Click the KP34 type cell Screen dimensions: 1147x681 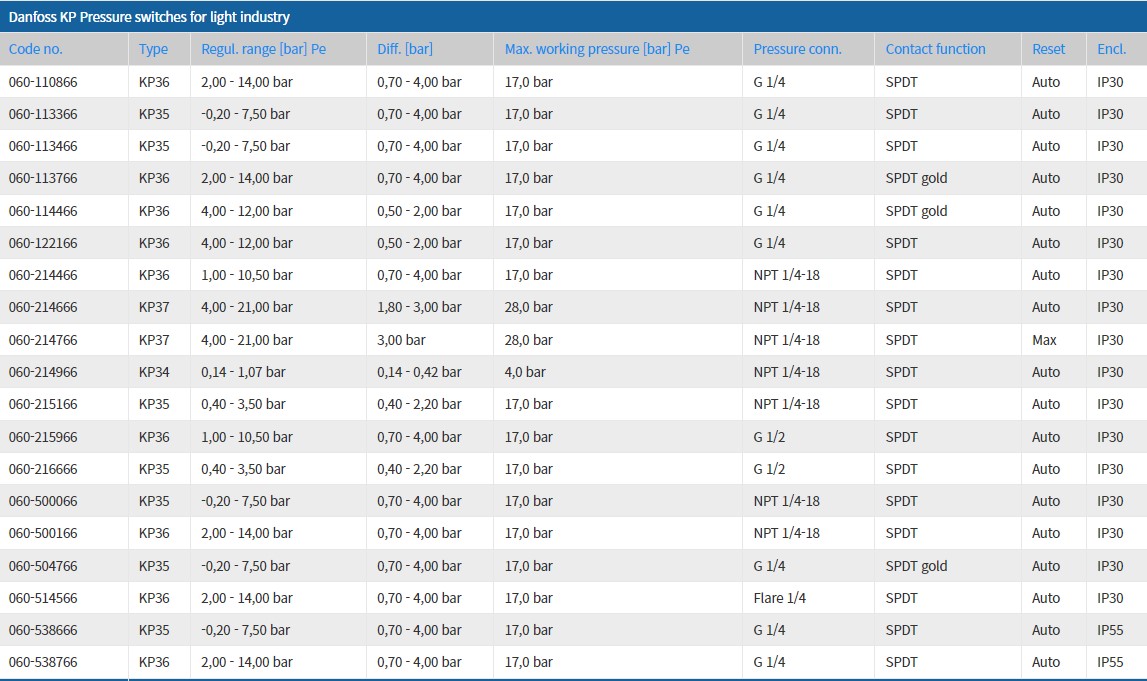tap(154, 372)
